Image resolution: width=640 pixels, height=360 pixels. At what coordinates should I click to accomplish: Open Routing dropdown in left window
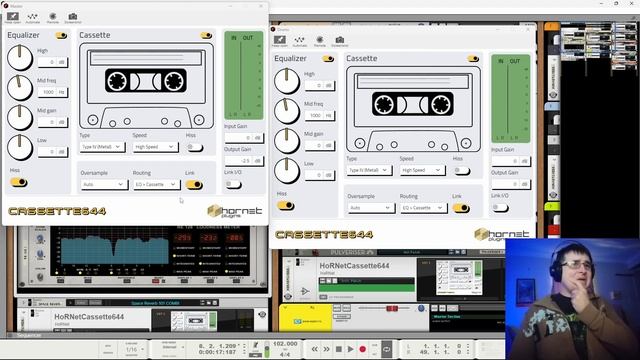156,184
